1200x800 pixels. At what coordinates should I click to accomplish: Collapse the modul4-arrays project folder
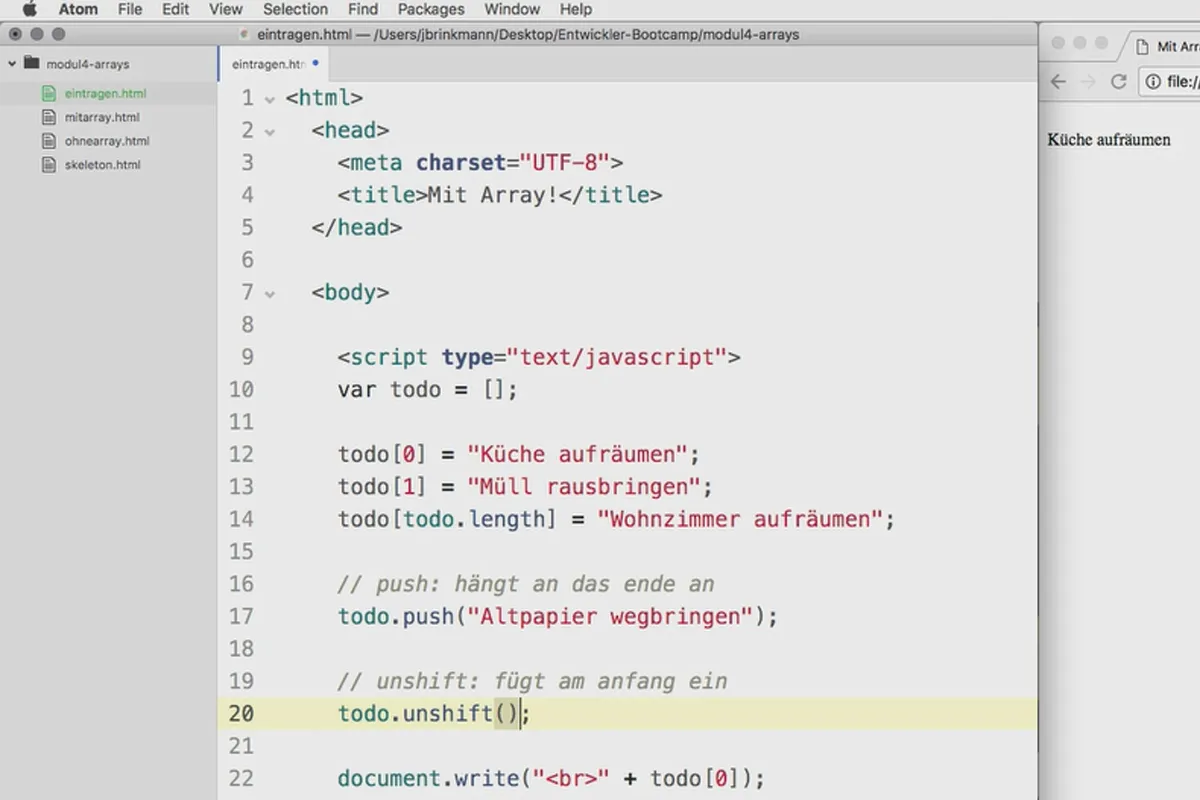pos(11,64)
